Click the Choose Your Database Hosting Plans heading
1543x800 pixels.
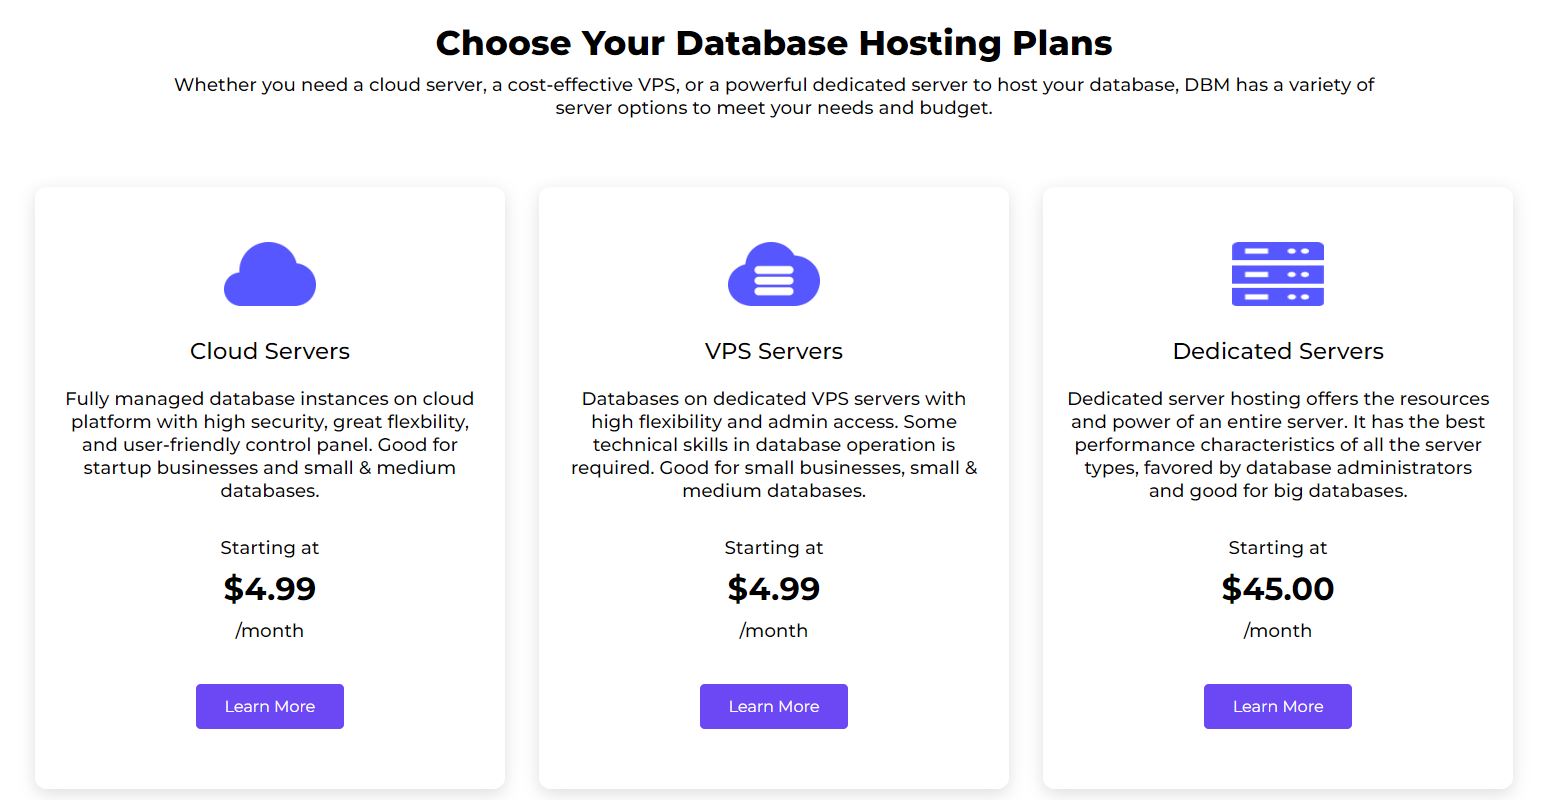(x=774, y=43)
